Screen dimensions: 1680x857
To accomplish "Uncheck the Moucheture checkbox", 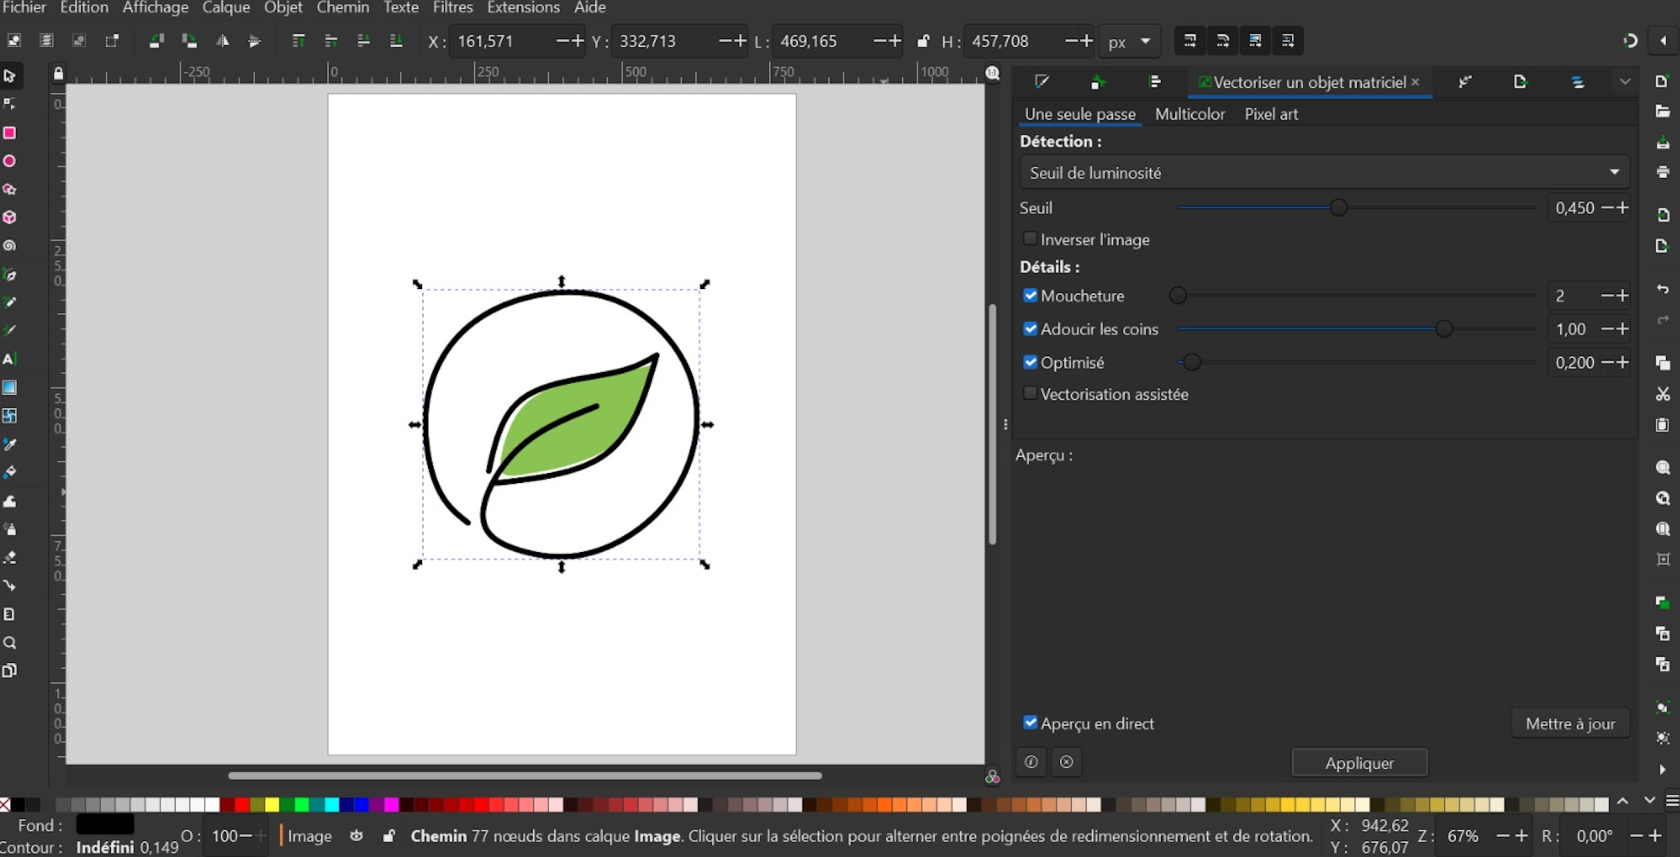I will (1030, 295).
